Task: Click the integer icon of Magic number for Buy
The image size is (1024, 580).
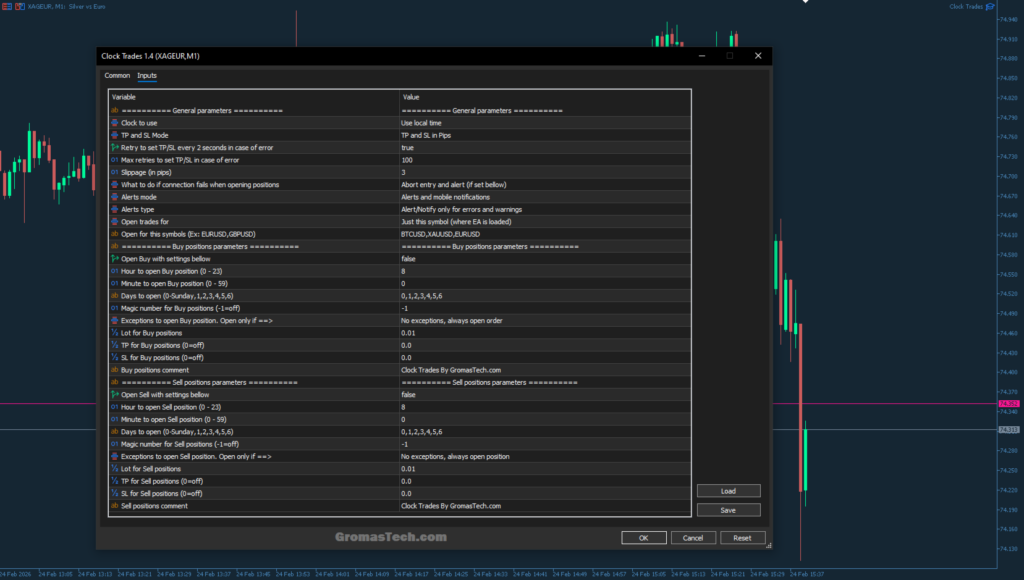Action: (x=115, y=308)
